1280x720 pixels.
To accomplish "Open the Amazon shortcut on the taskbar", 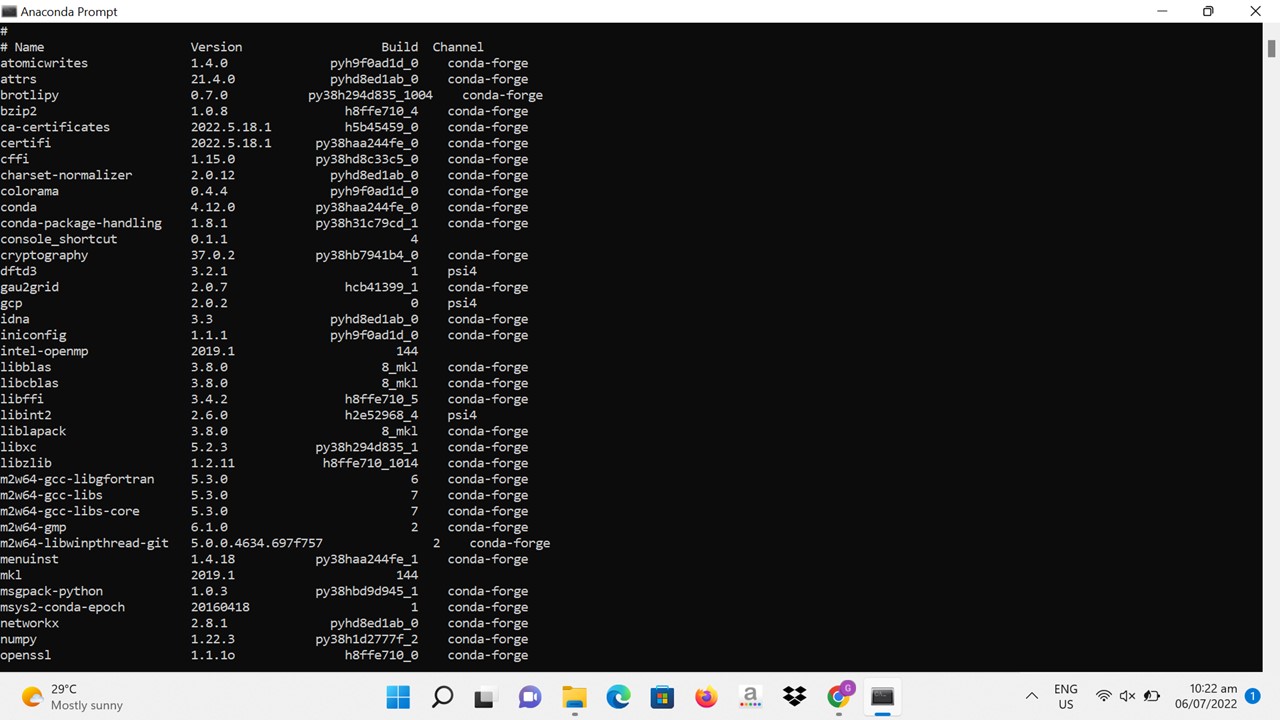I will point(751,697).
